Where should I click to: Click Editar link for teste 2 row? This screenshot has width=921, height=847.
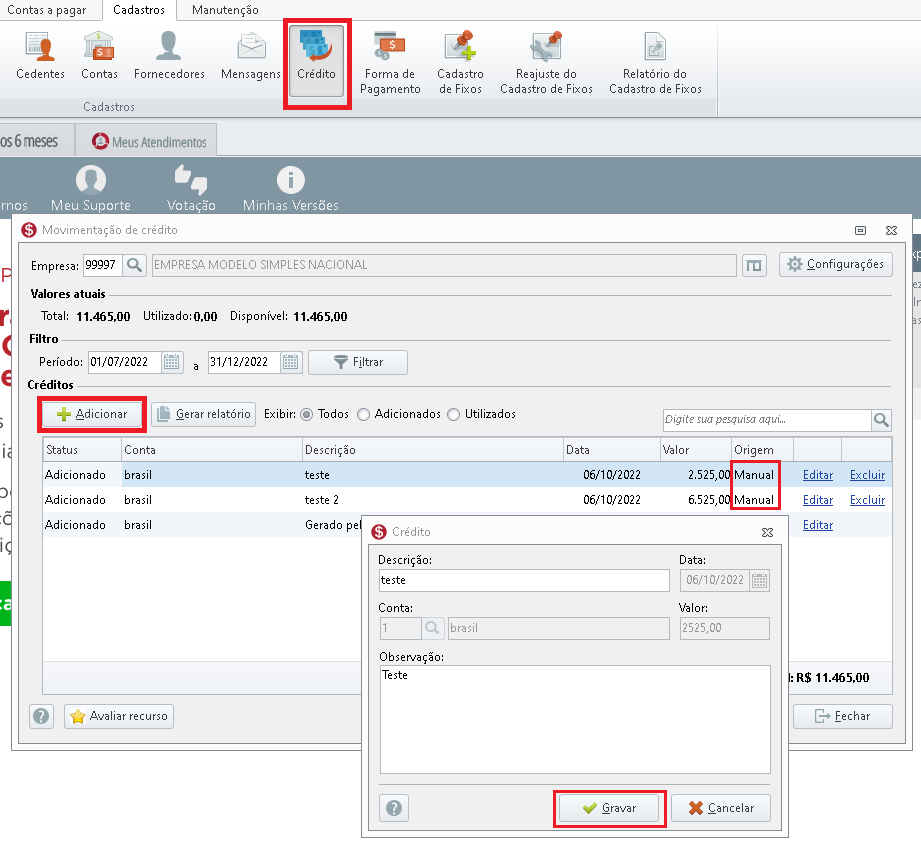[x=818, y=500]
